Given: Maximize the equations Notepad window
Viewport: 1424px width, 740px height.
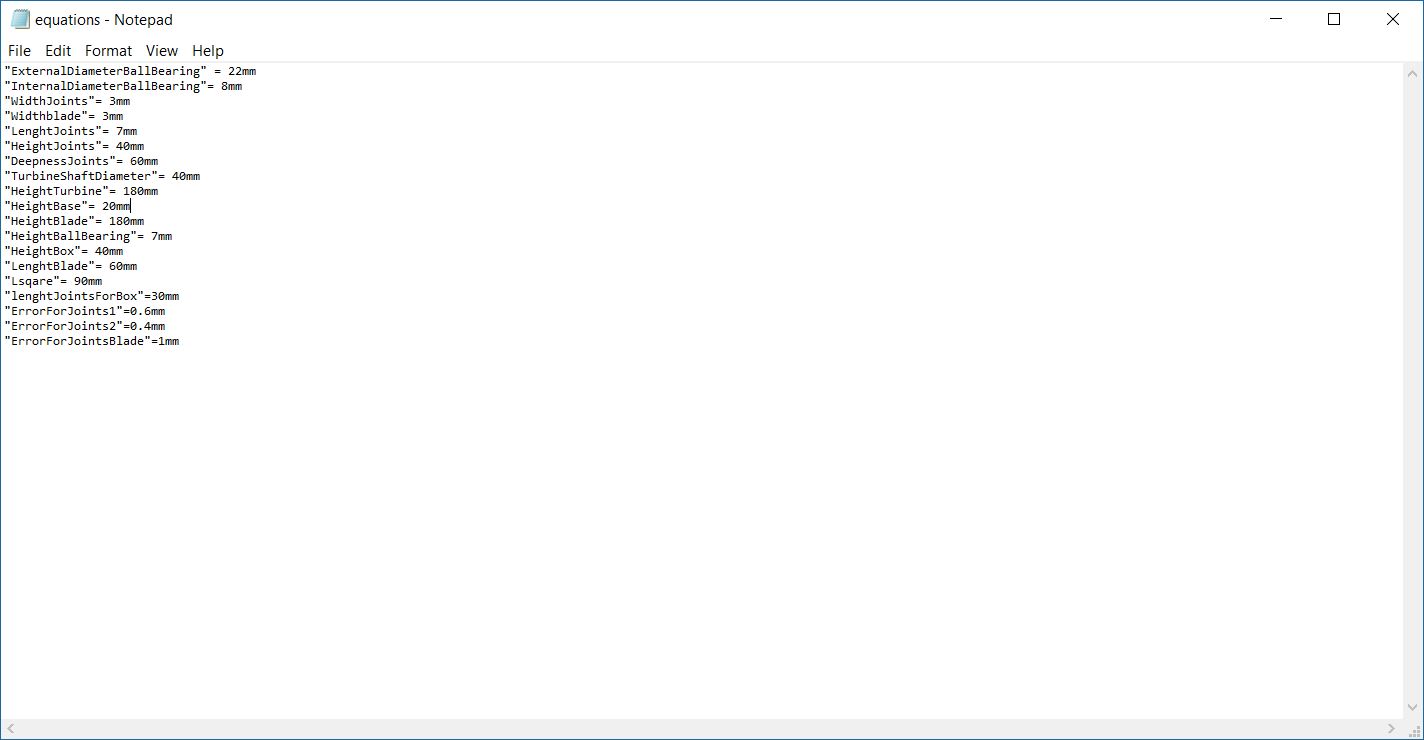Looking at the screenshot, I should point(1334,20).
